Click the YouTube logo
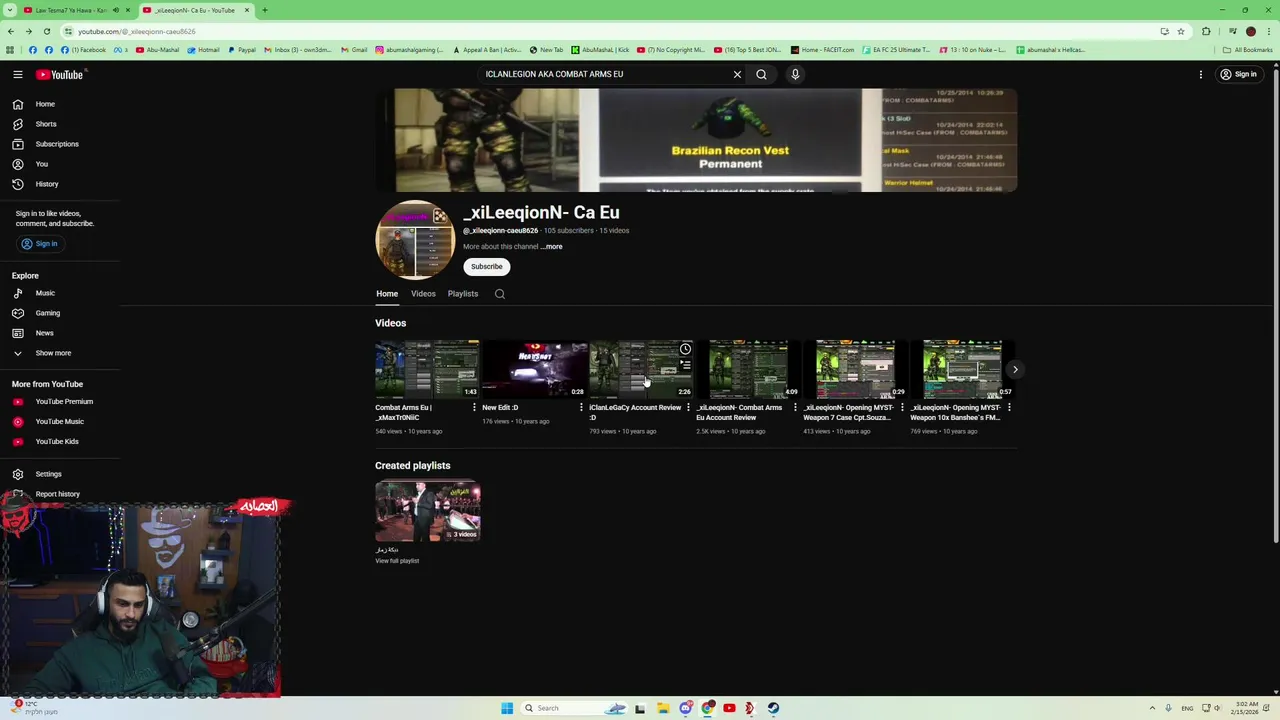Image resolution: width=1280 pixels, height=720 pixels. coord(60,74)
